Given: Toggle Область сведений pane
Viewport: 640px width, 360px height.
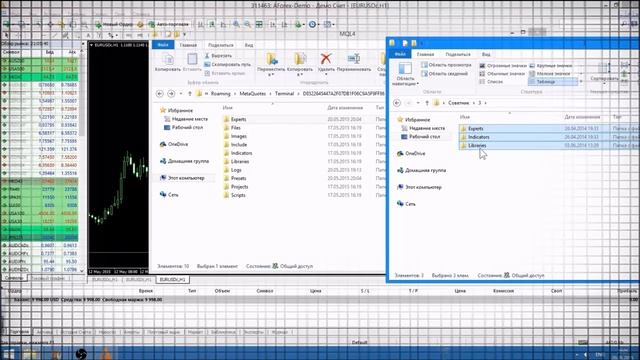Looking at the screenshot, I should point(444,73).
